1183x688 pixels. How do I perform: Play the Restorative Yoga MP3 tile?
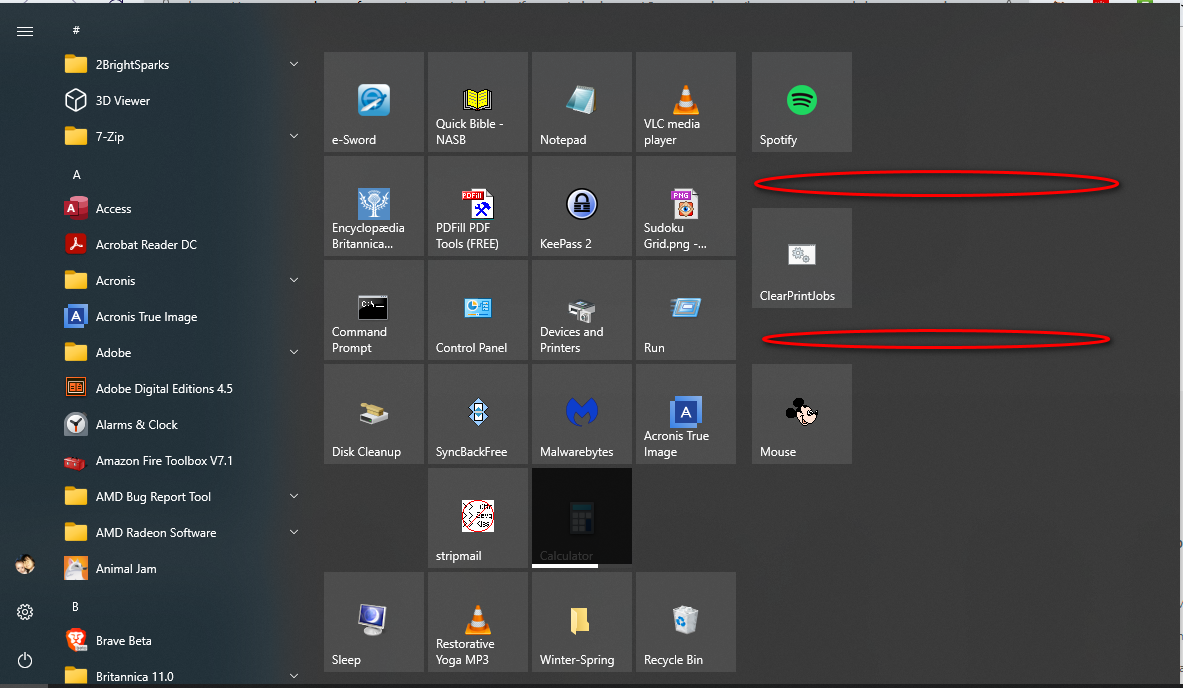pyautogui.click(x=478, y=622)
